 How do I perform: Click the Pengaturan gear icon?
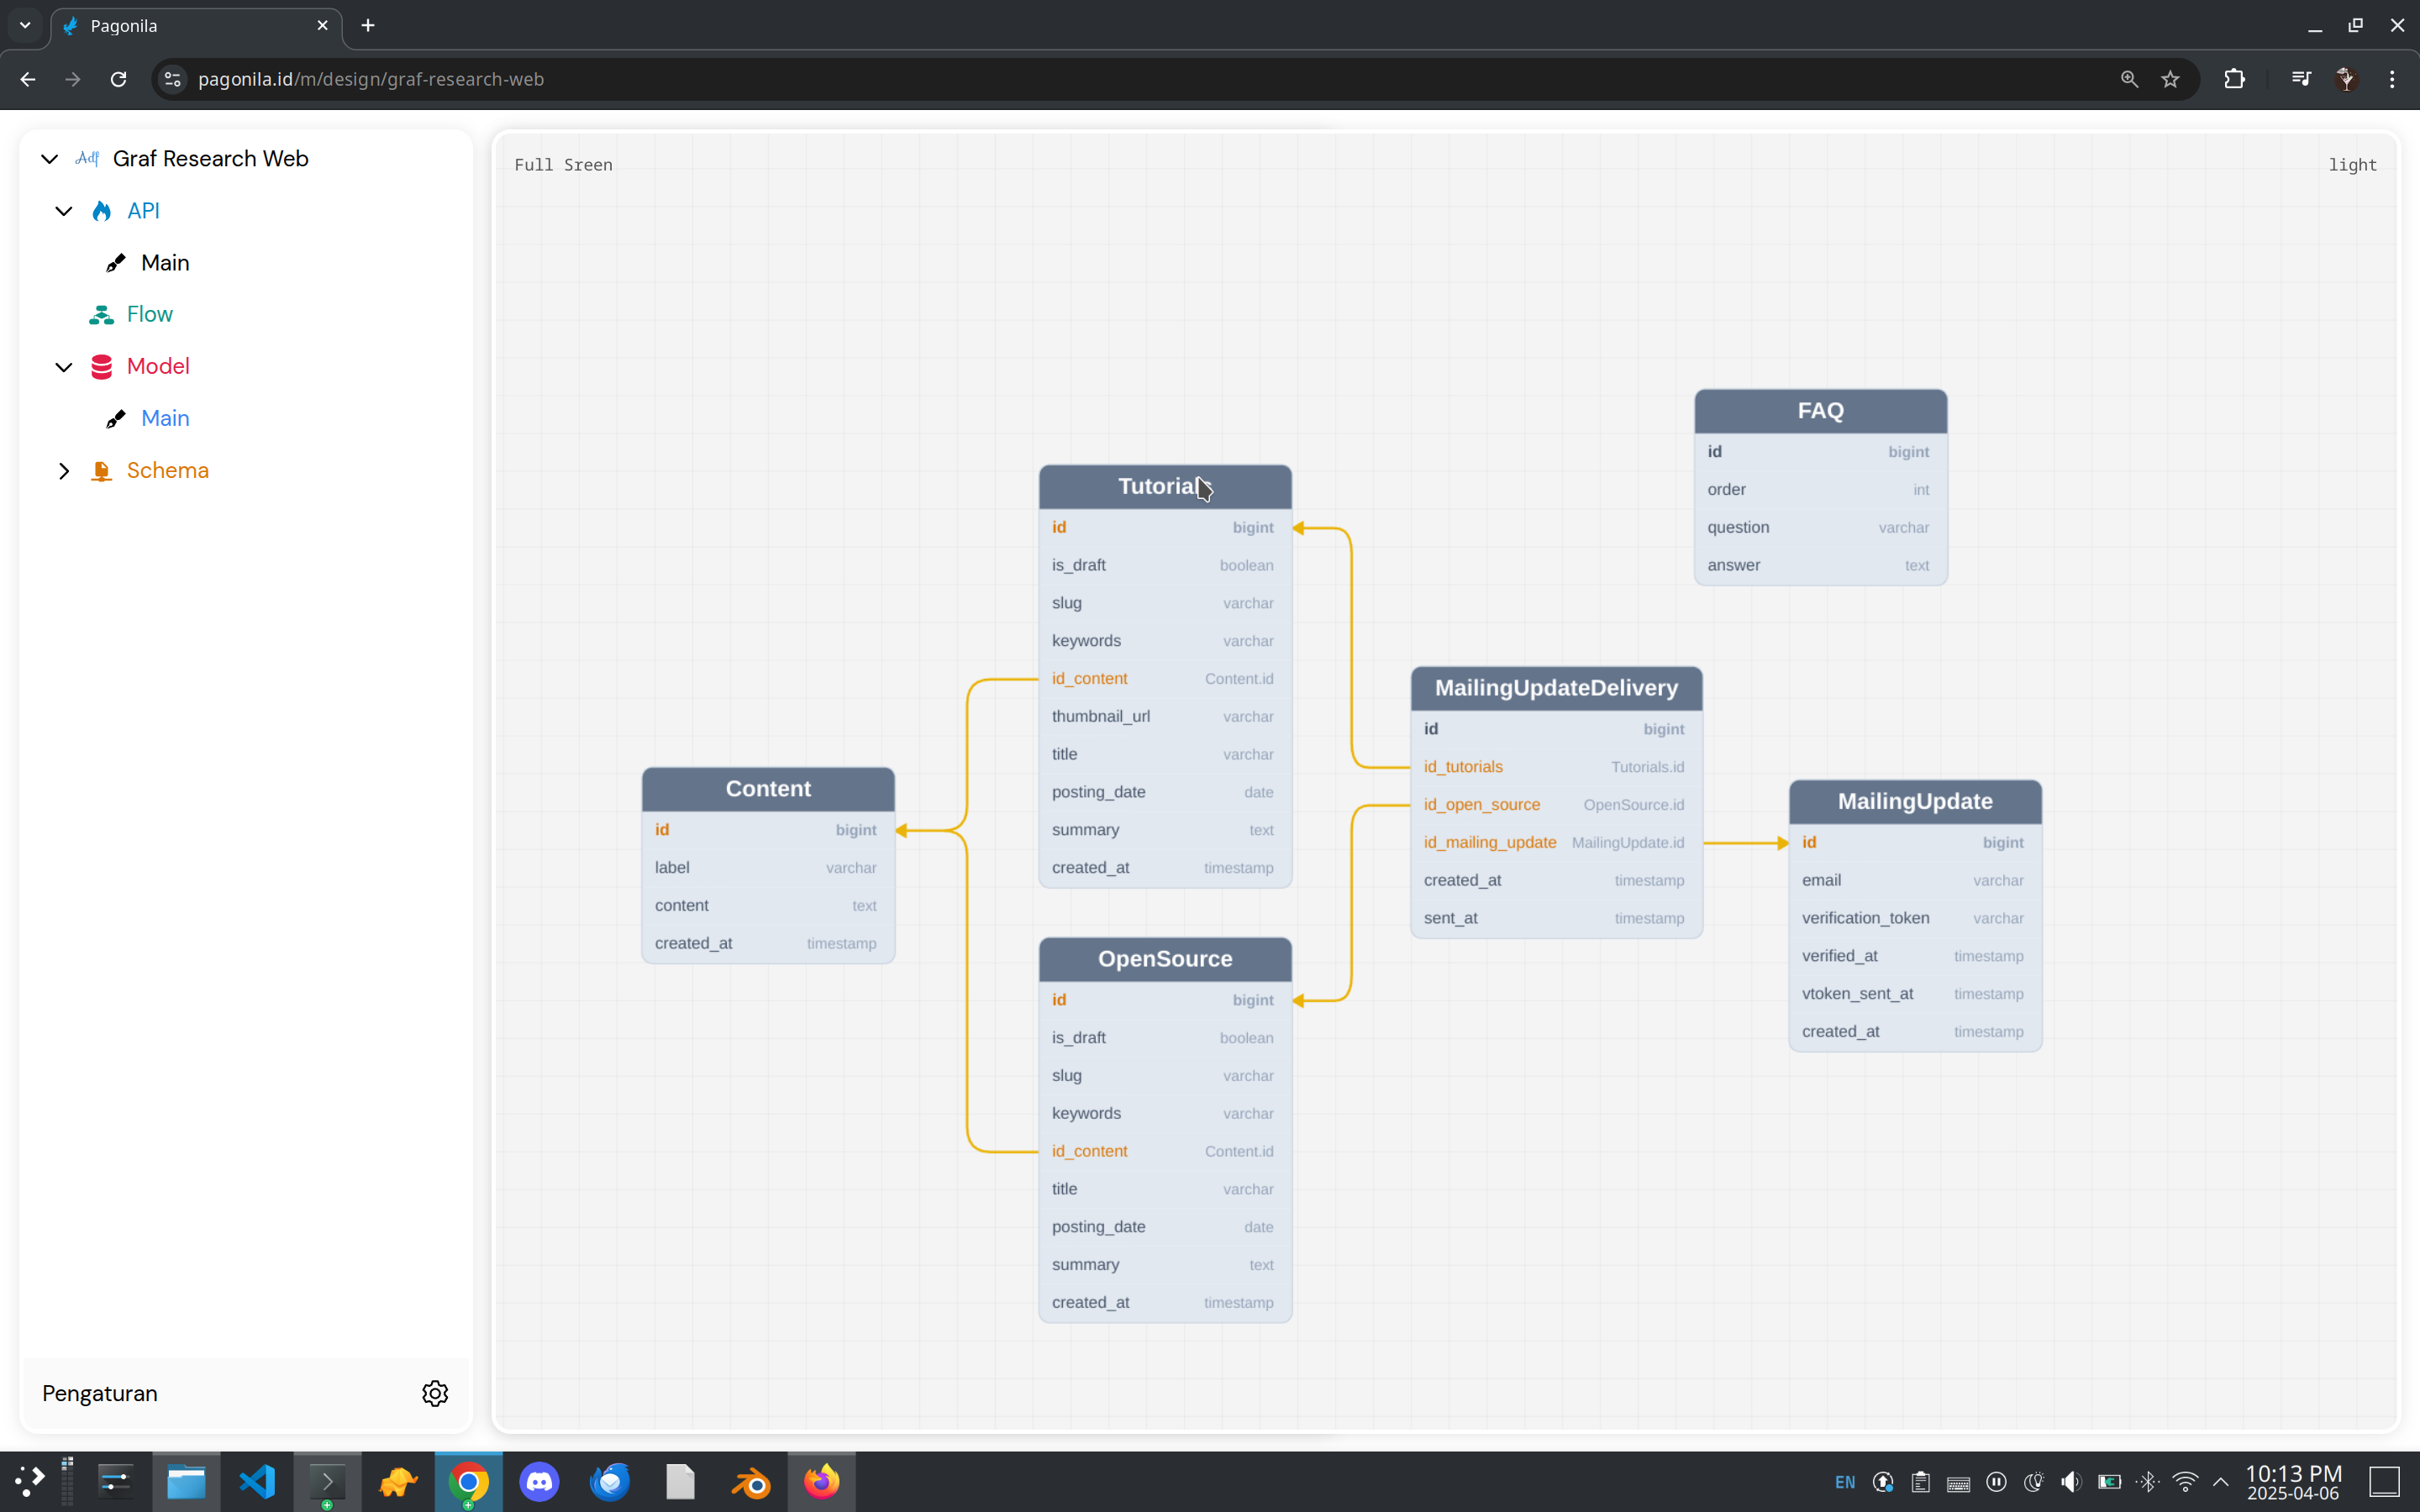[x=435, y=1393]
